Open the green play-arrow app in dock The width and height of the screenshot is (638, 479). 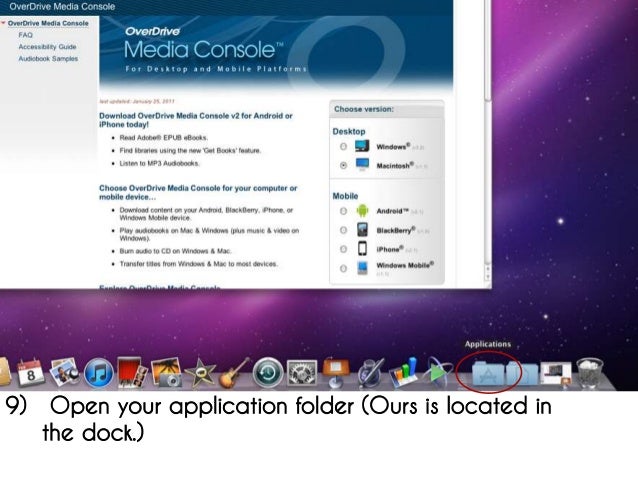coord(437,372)
